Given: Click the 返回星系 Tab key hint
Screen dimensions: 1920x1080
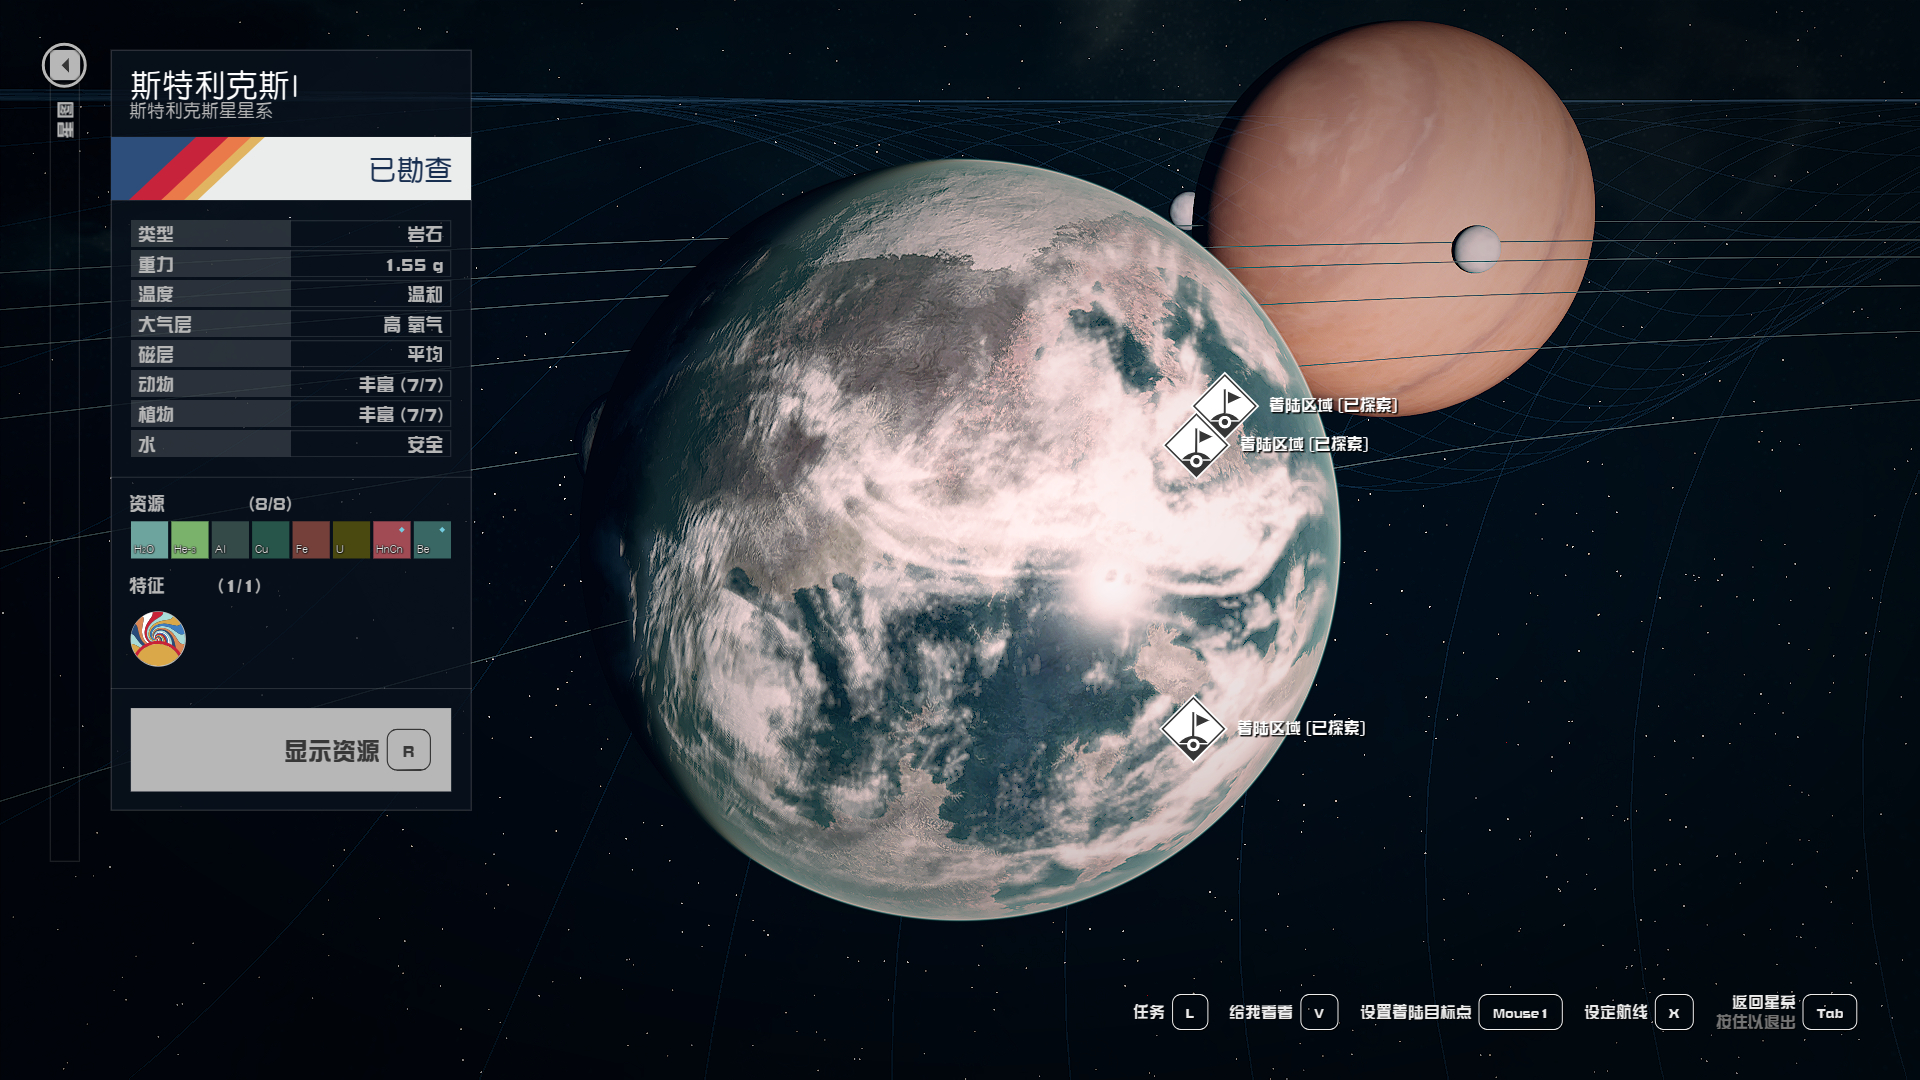Looking at the screenshot, I should pos(1786,1012).
